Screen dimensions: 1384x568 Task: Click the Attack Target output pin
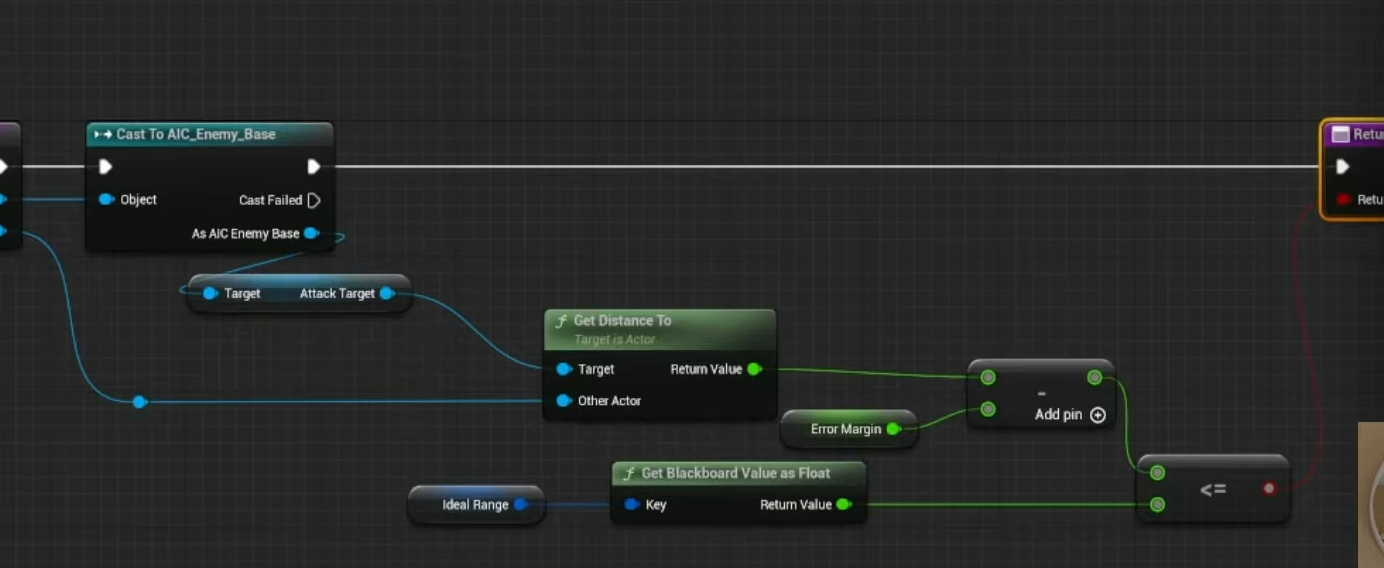click(x=386, y=293)
